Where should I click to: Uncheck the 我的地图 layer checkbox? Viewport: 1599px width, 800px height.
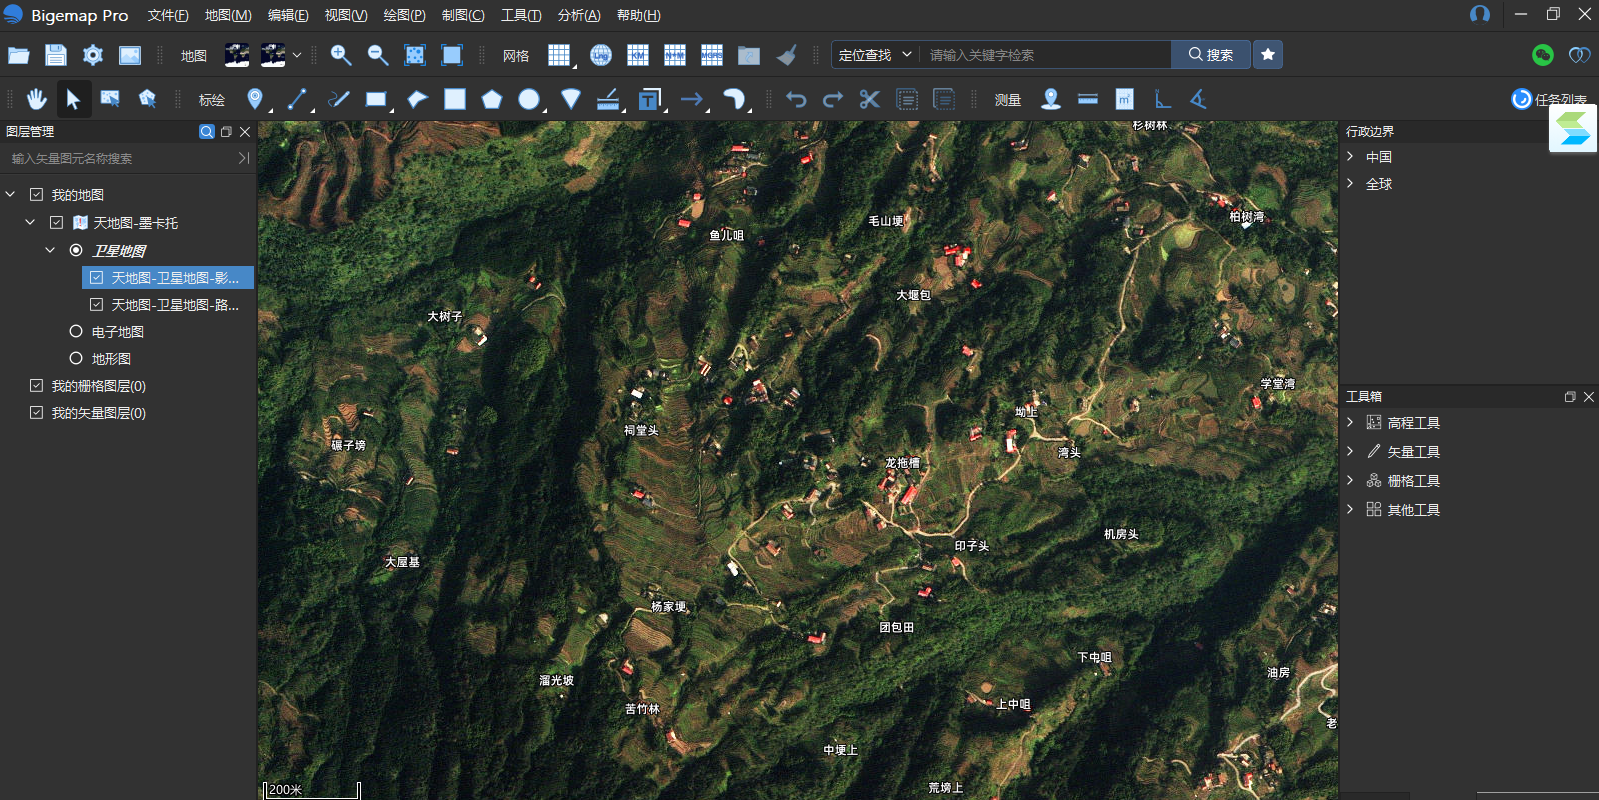coord(37,195)
